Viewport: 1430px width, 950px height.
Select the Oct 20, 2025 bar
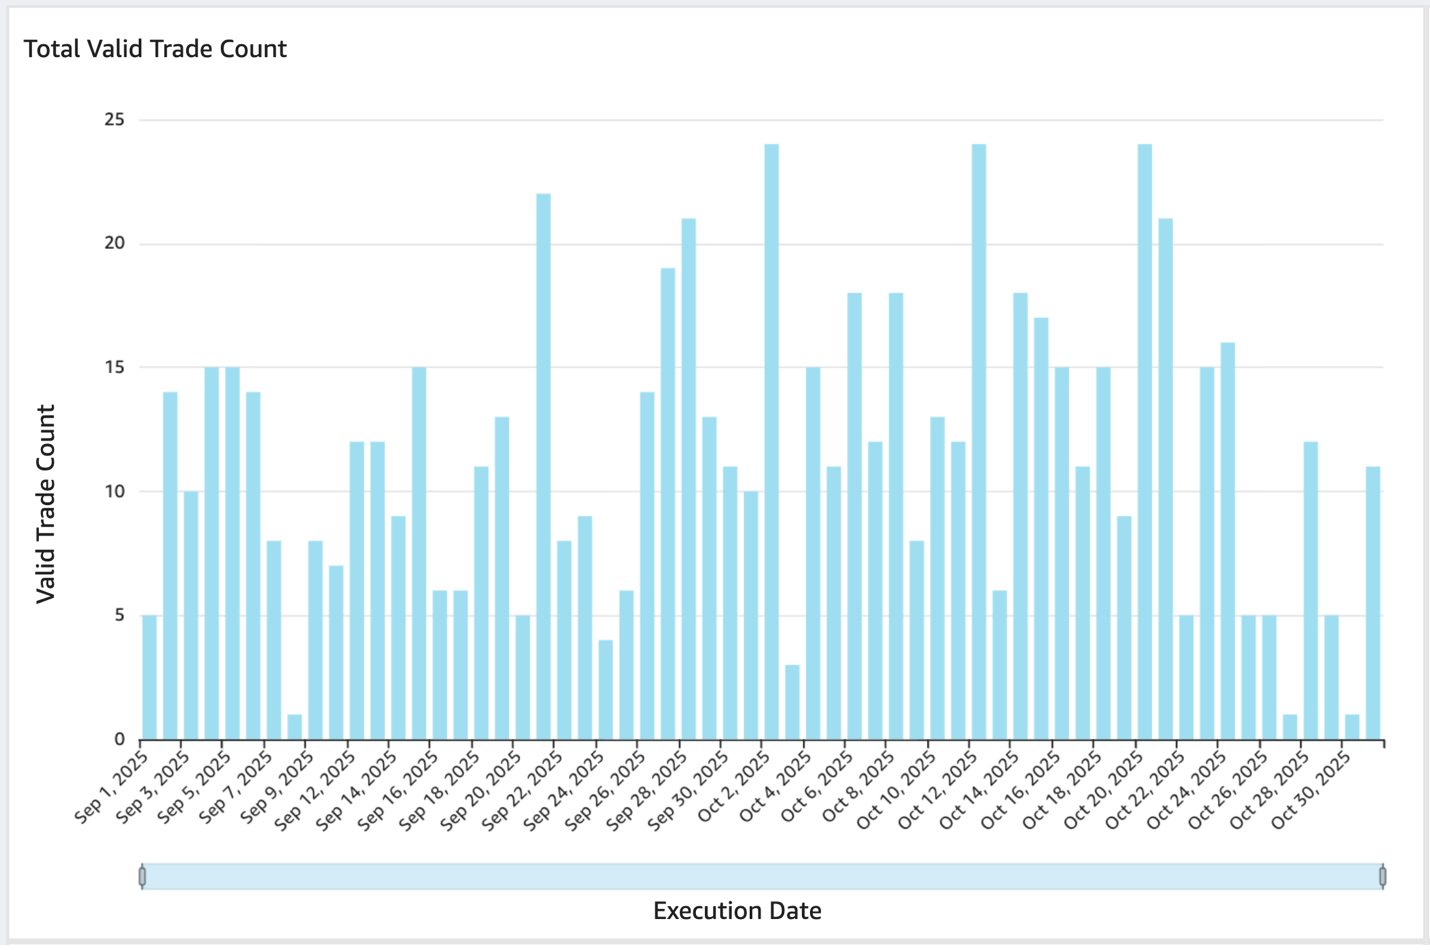coord(1145,442)
